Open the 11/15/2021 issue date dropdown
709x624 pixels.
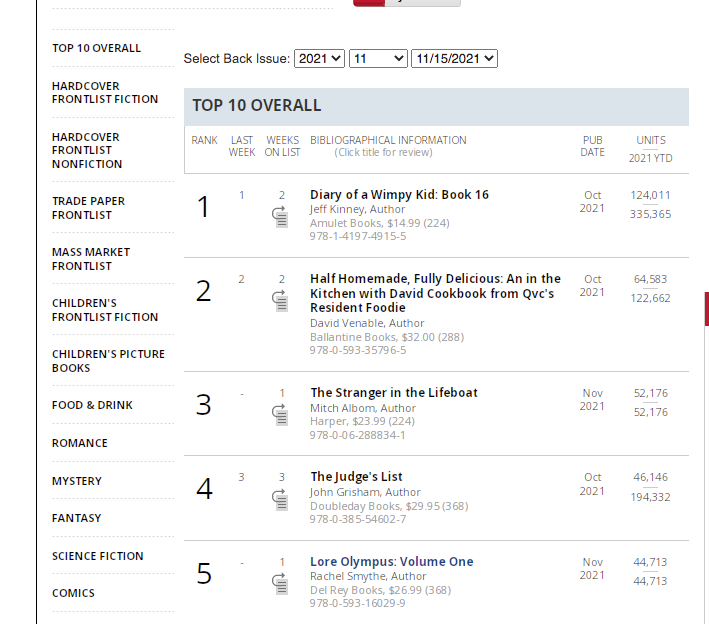click(x=454, y=59)
